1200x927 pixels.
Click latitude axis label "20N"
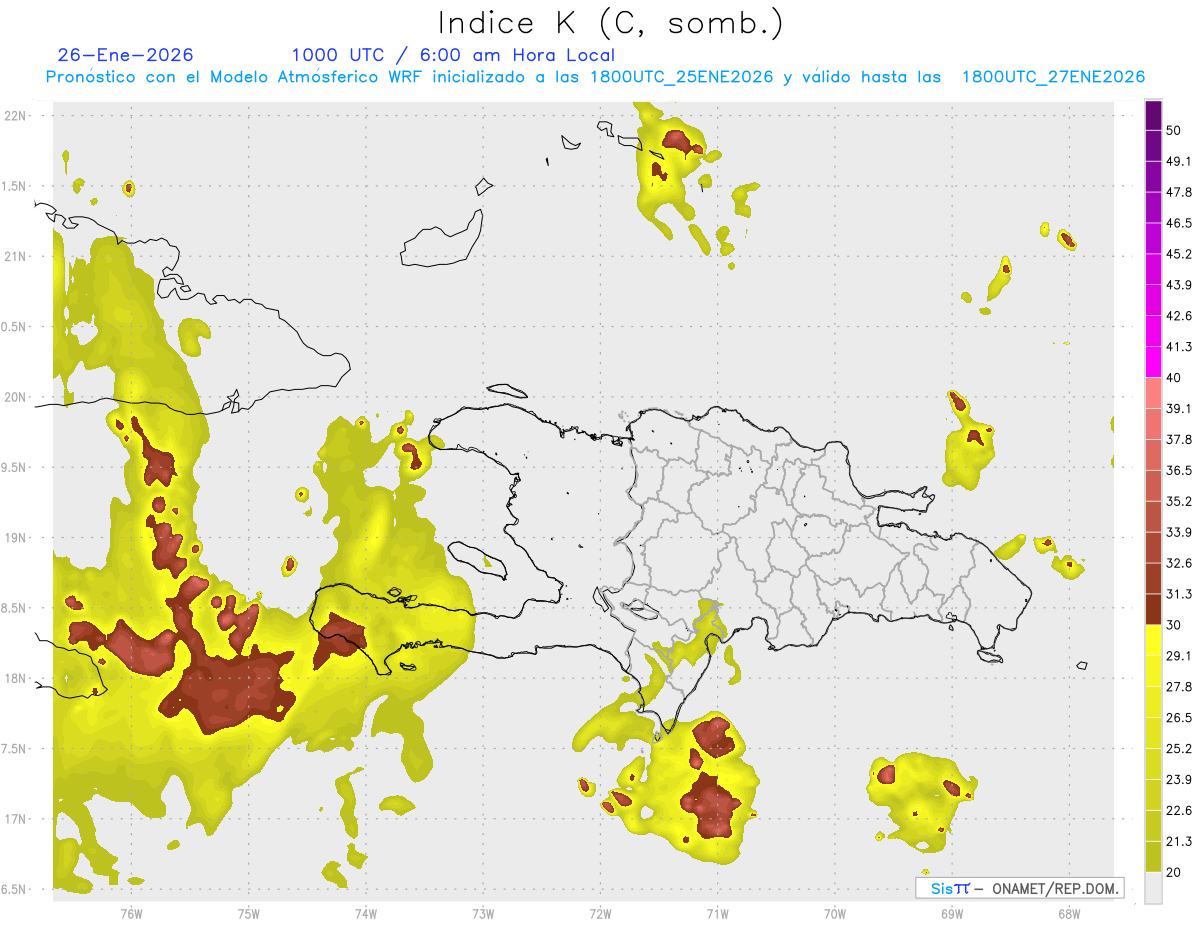[x=17, y=397]
